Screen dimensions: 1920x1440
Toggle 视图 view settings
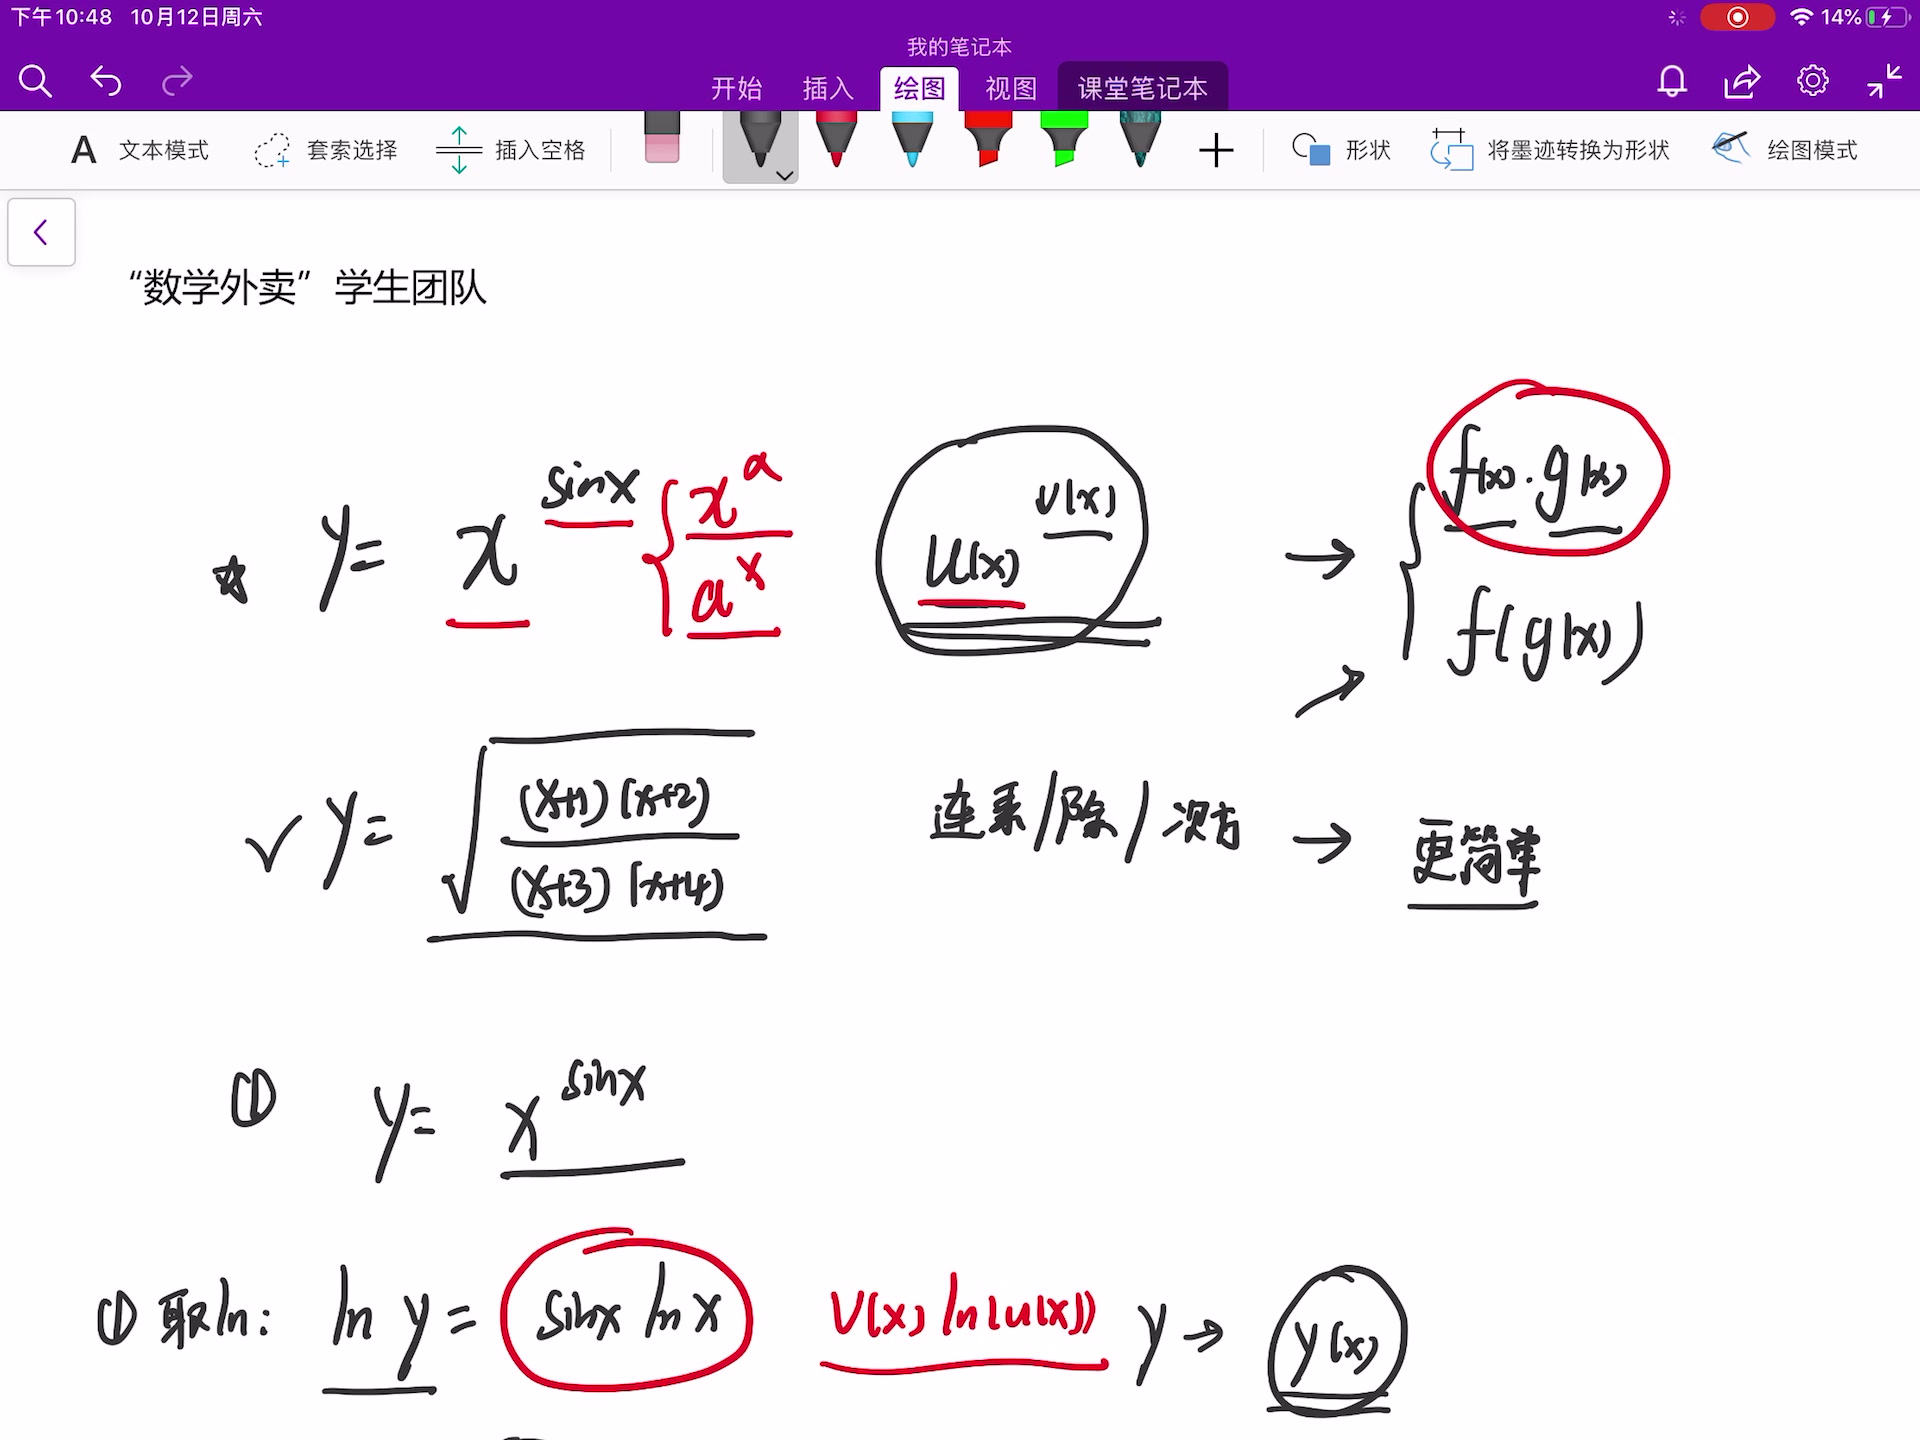tap(1008, 88)
